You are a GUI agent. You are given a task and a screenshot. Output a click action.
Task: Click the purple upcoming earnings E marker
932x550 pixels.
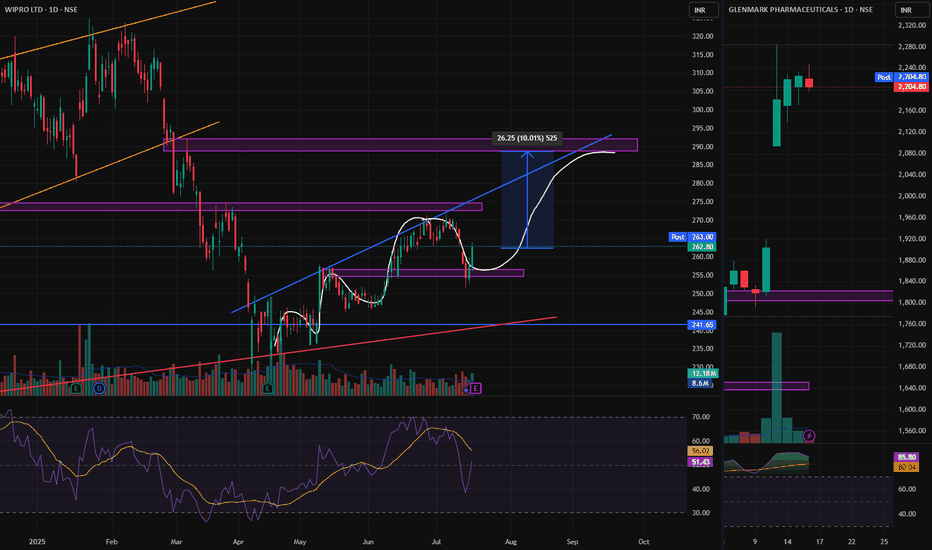[476, 388]
